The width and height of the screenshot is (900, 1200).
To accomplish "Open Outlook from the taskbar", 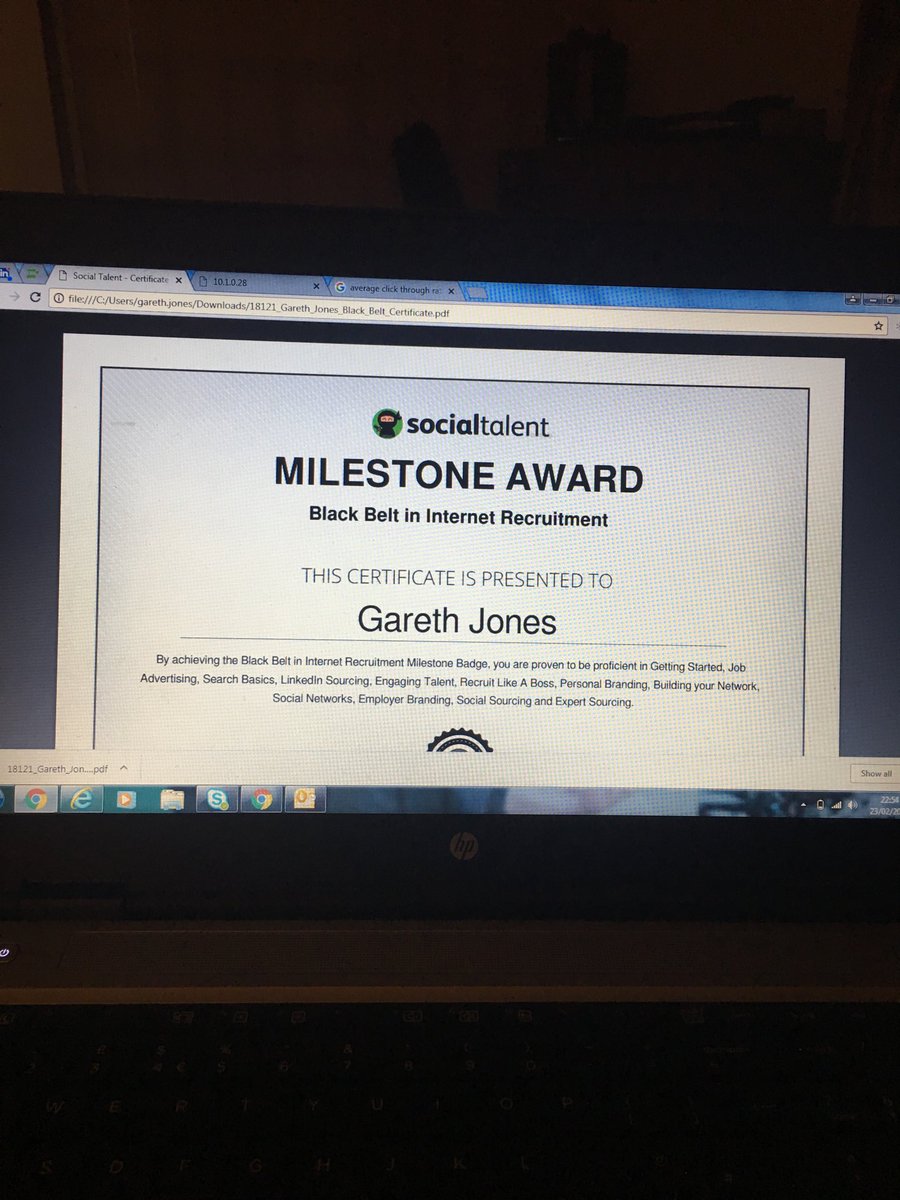I will (306, 799).
